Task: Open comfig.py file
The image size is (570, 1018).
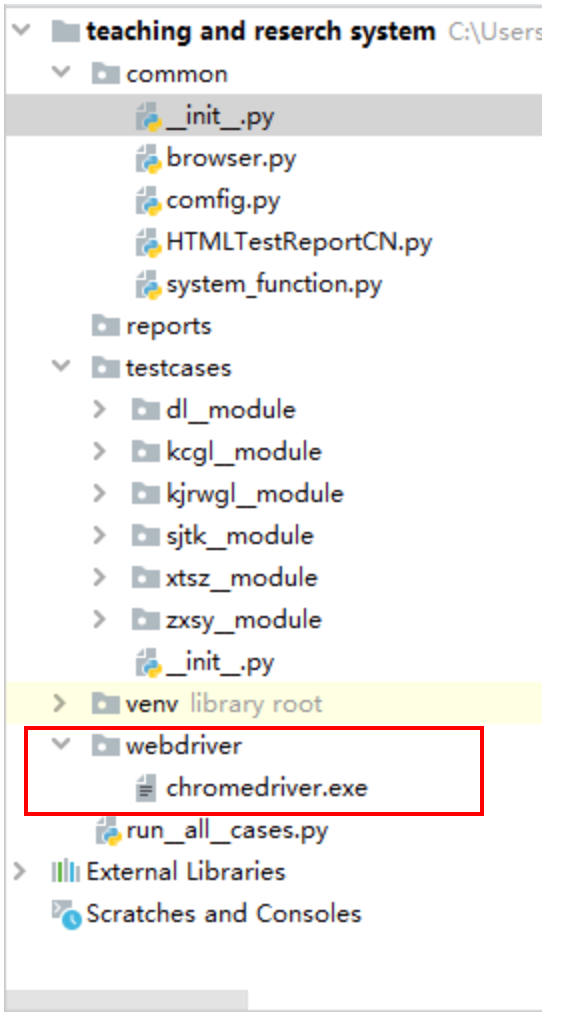Action: 223,201
